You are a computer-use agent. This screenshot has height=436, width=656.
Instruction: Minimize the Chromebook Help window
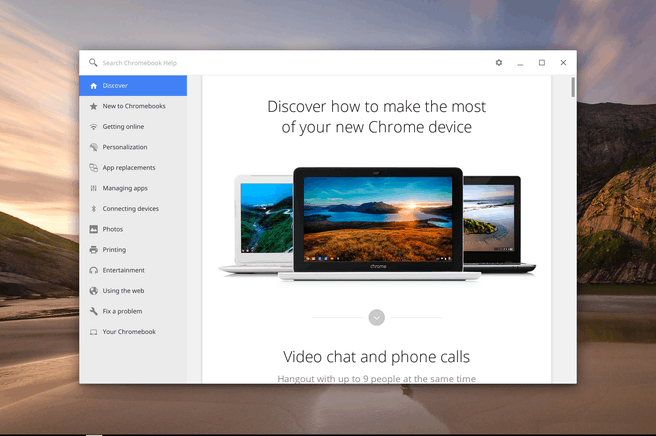(x=520, y=63)
